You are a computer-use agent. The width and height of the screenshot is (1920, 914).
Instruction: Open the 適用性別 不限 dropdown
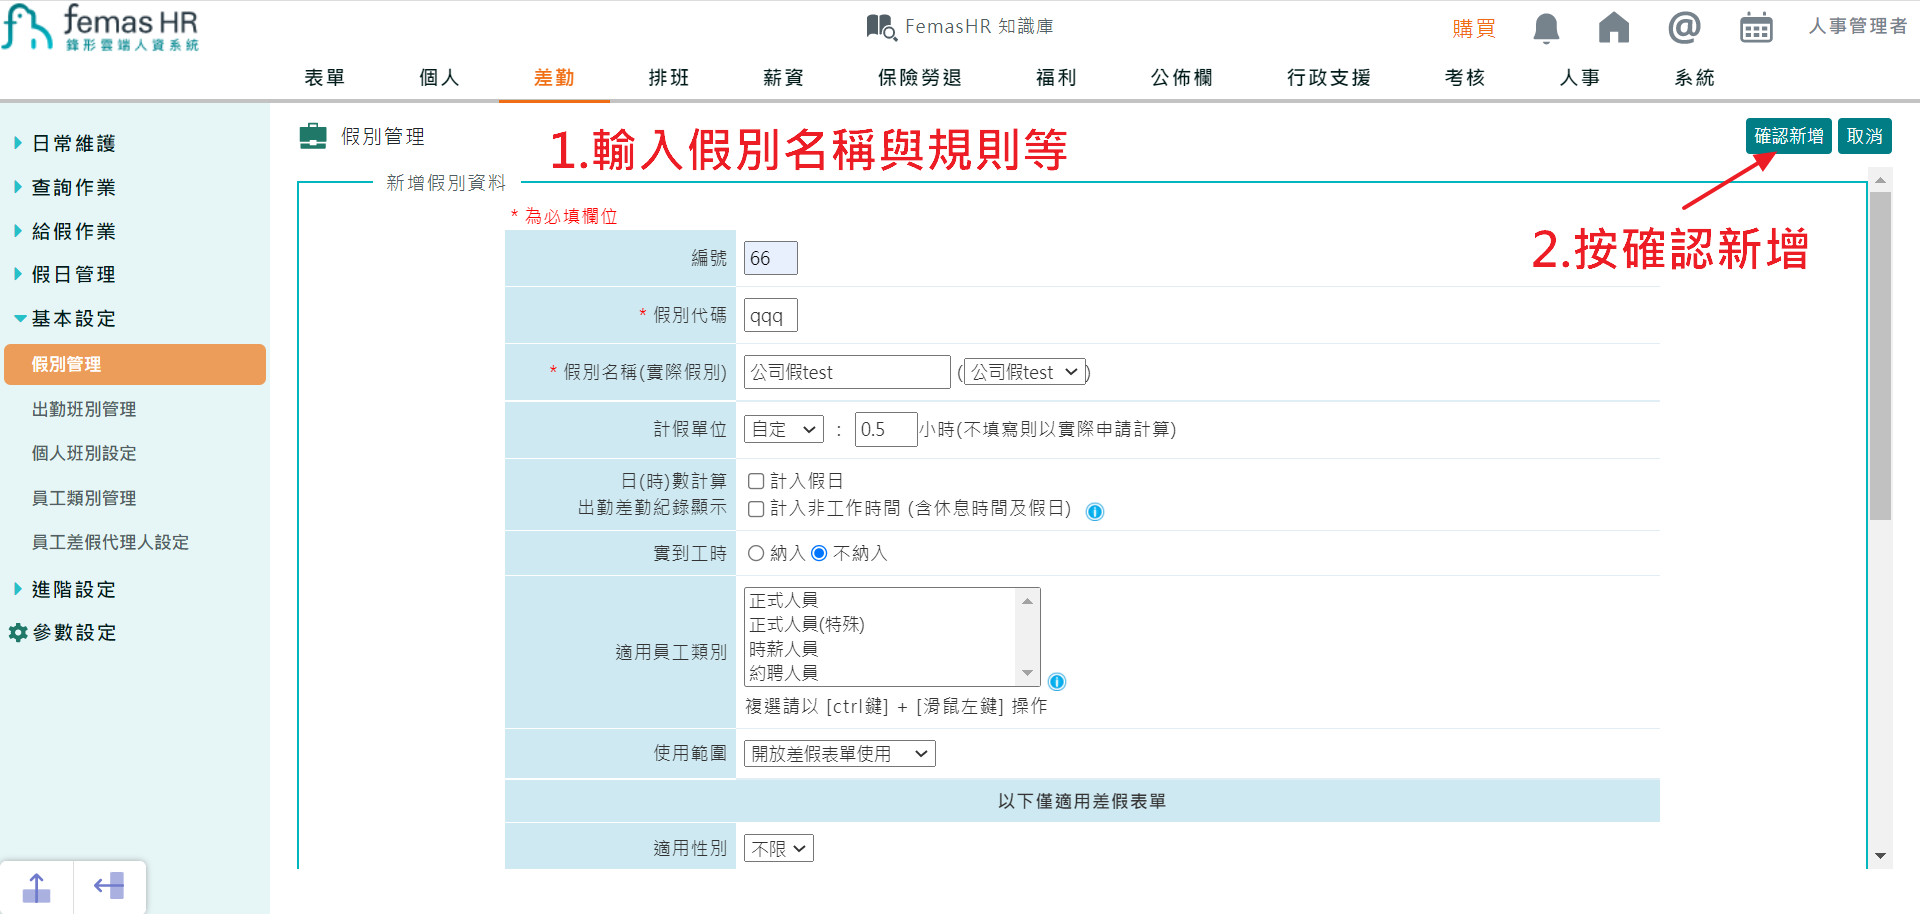pos(778,847)
